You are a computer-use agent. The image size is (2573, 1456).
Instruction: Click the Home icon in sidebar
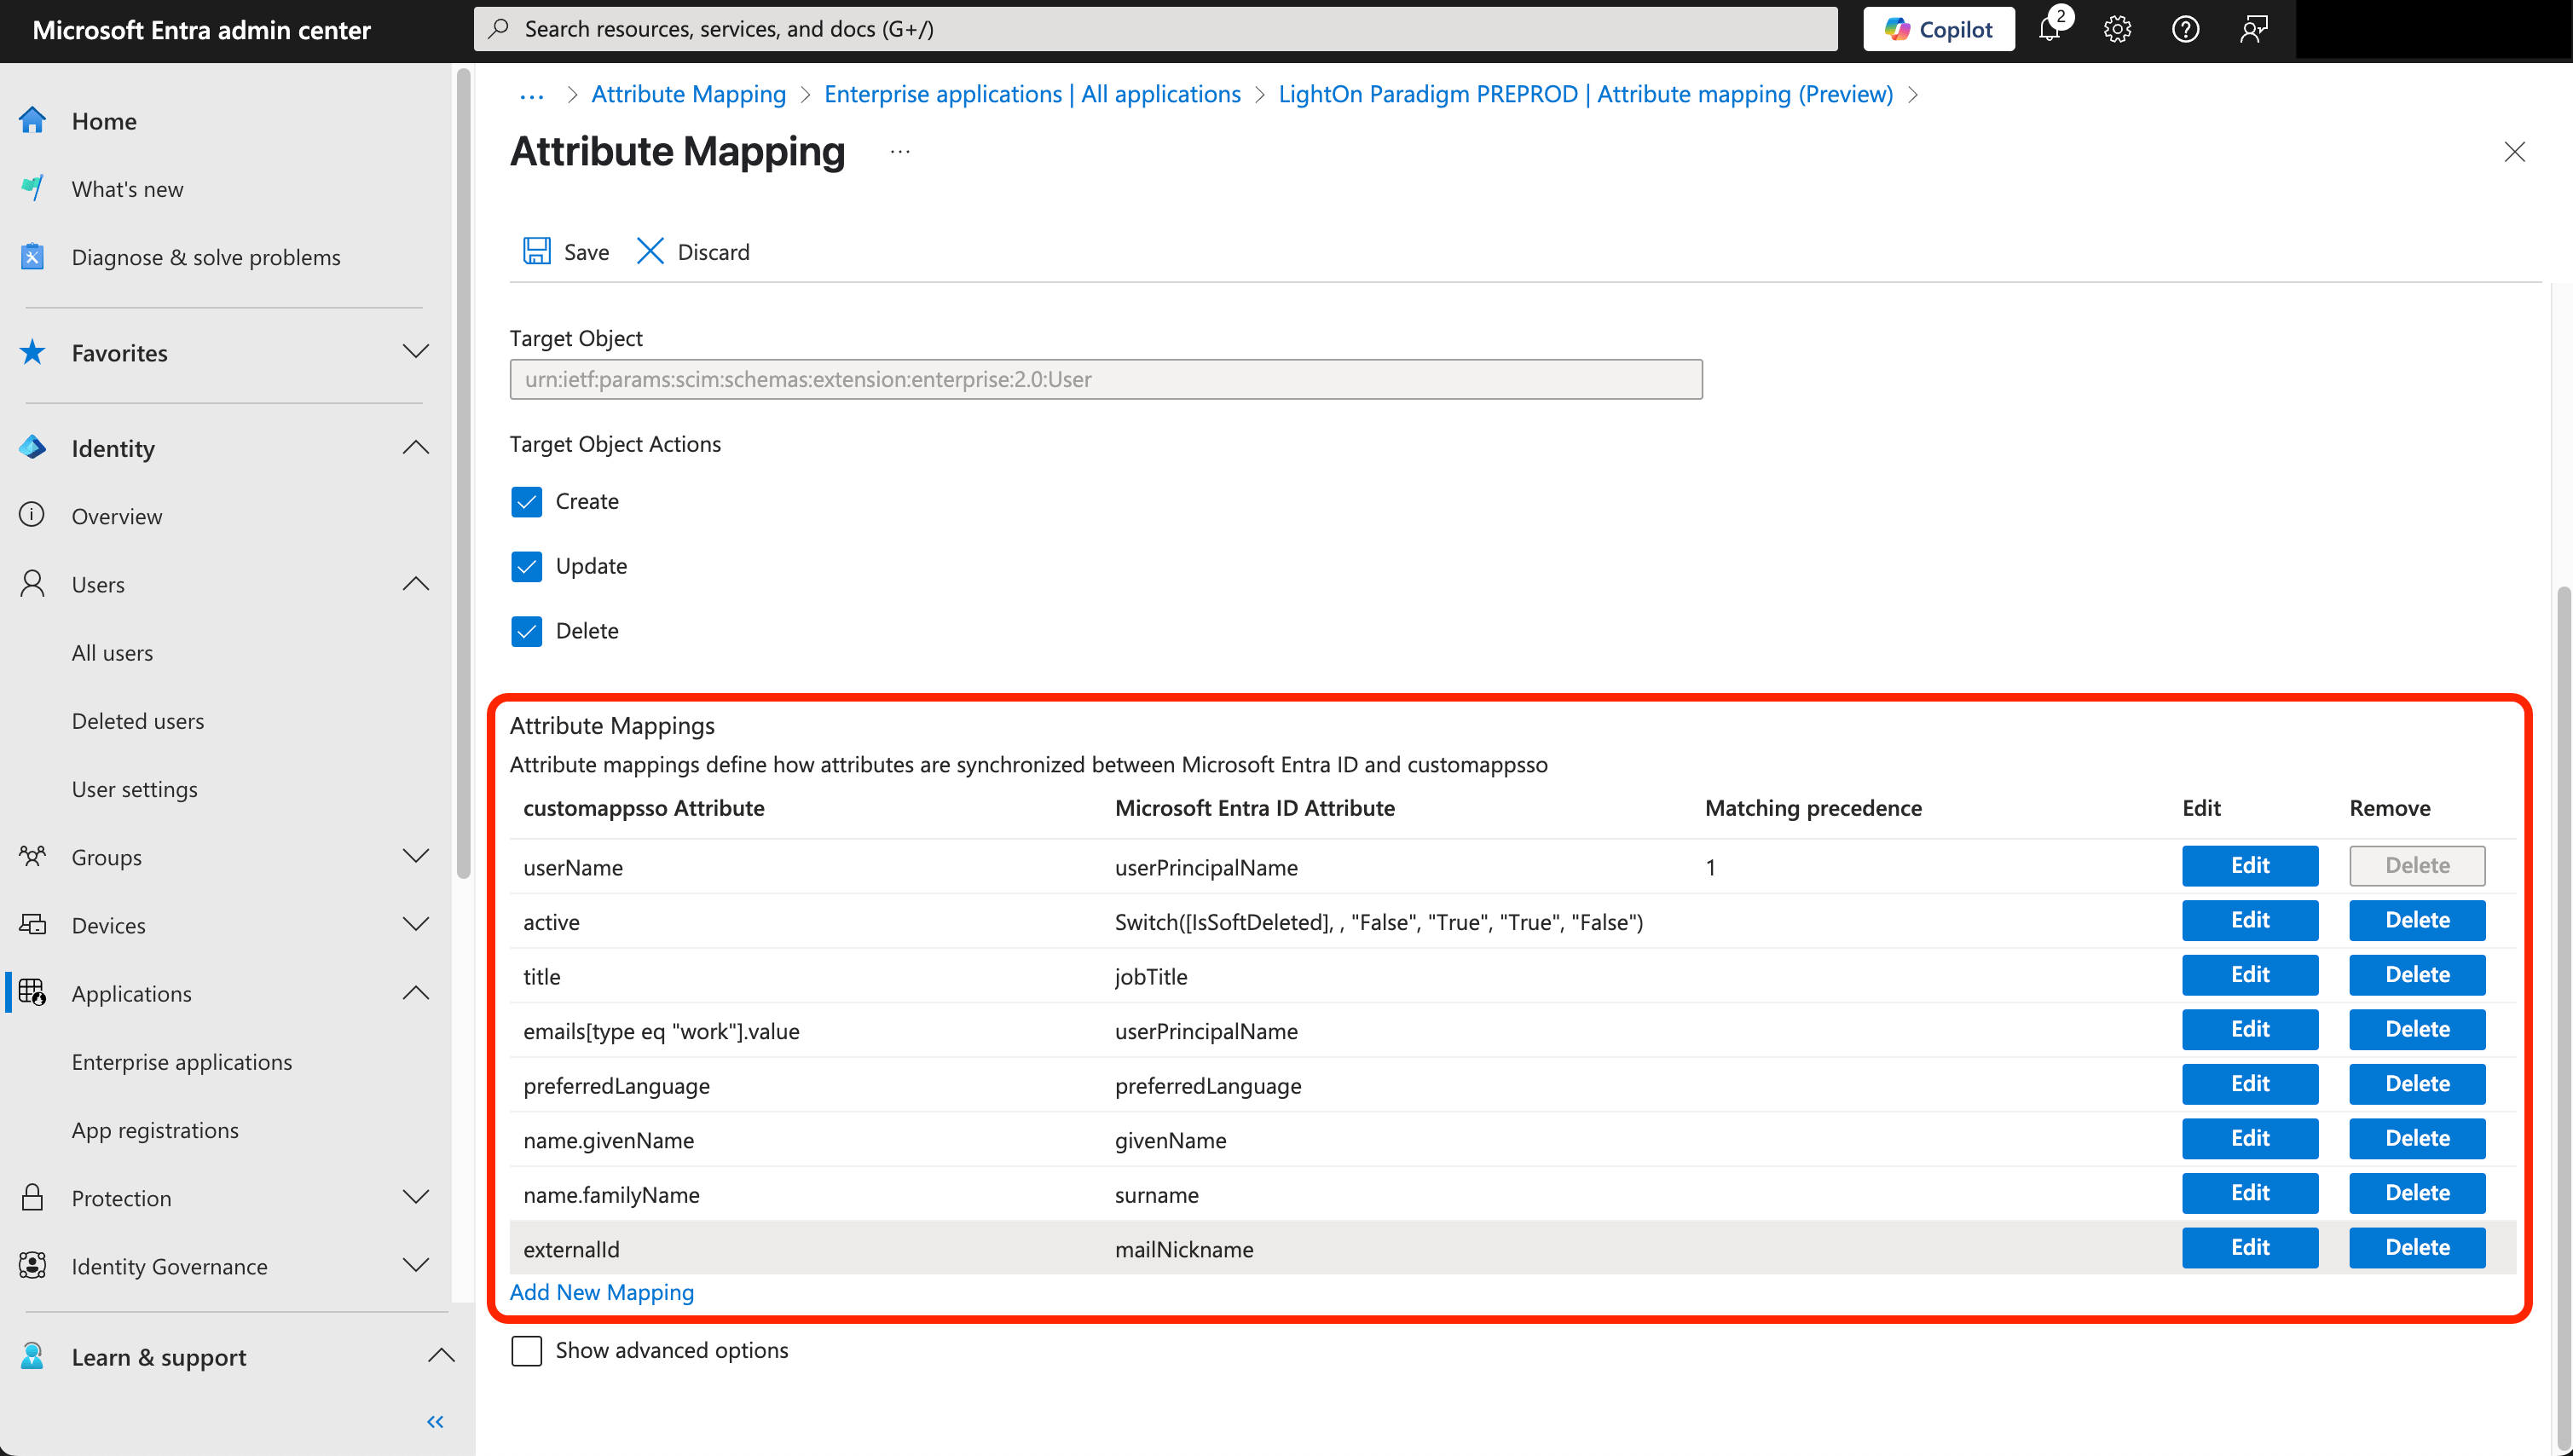(32, 120)
